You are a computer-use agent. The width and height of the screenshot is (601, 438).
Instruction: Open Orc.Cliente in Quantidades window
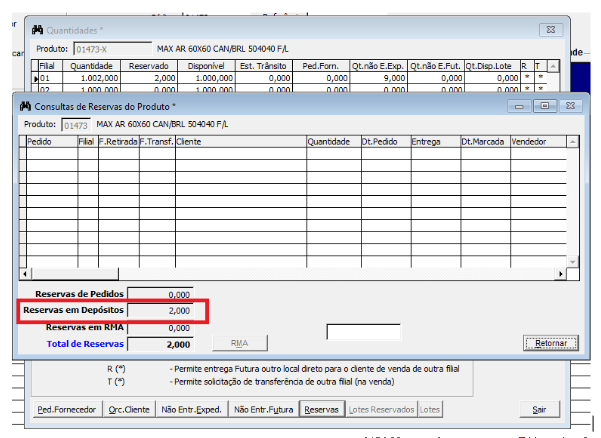(x=129, y=410)
